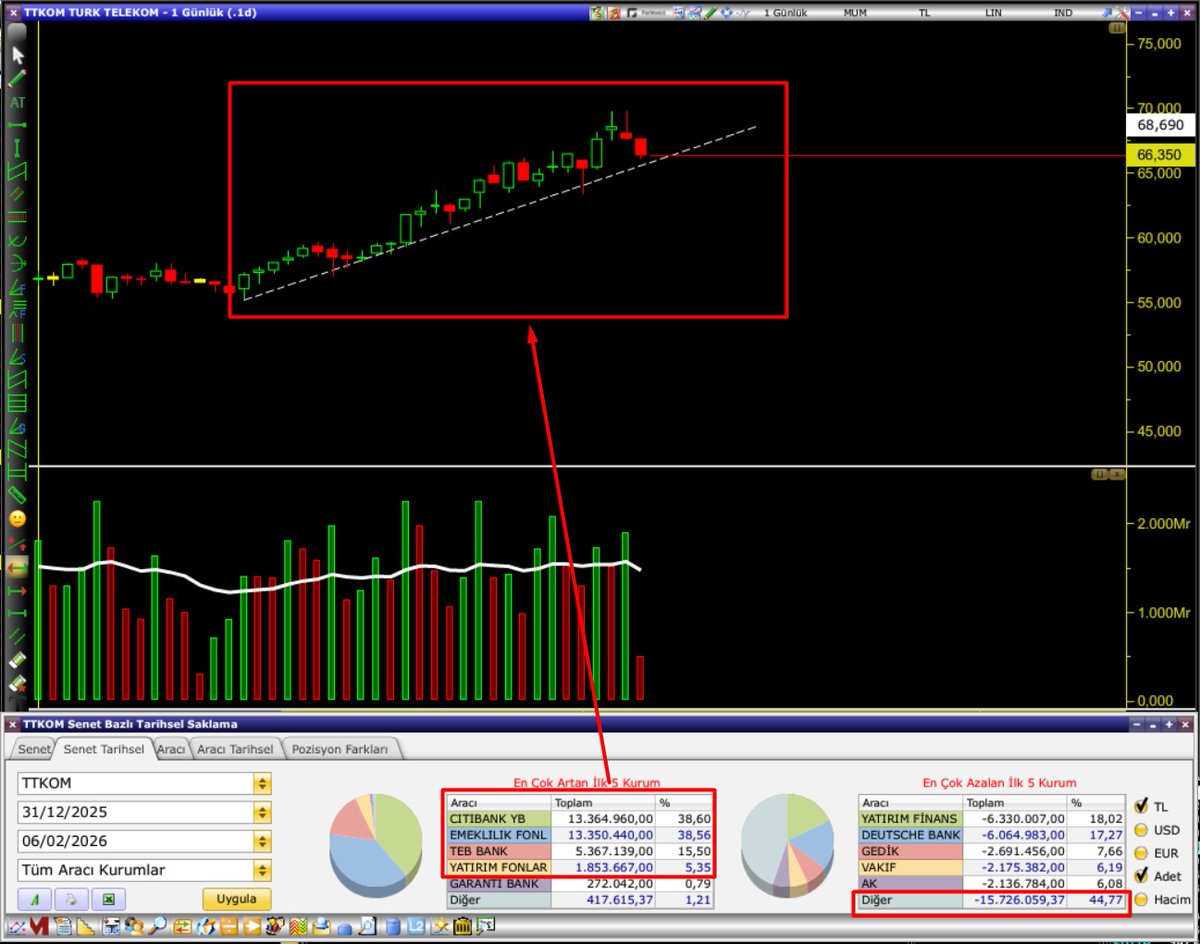Image resolution: width=1200 pixels, height=944 pixels.
Task: Select the USD currency radio option
Action: (x=1141, y=830)
